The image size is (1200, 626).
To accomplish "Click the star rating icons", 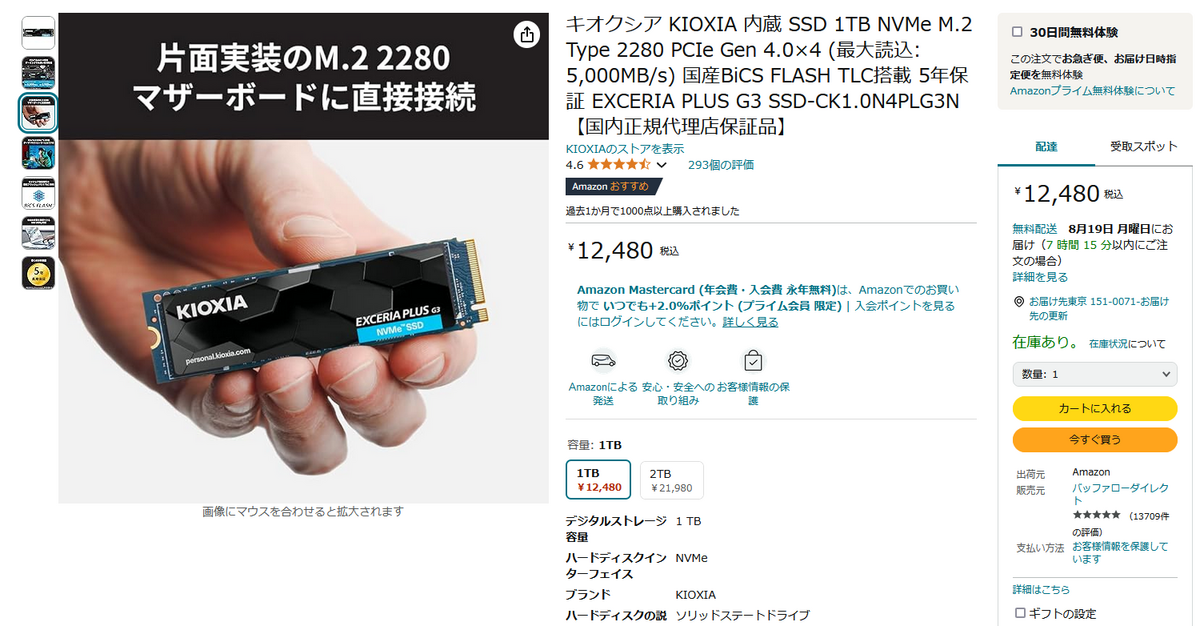I will point(619,164).
